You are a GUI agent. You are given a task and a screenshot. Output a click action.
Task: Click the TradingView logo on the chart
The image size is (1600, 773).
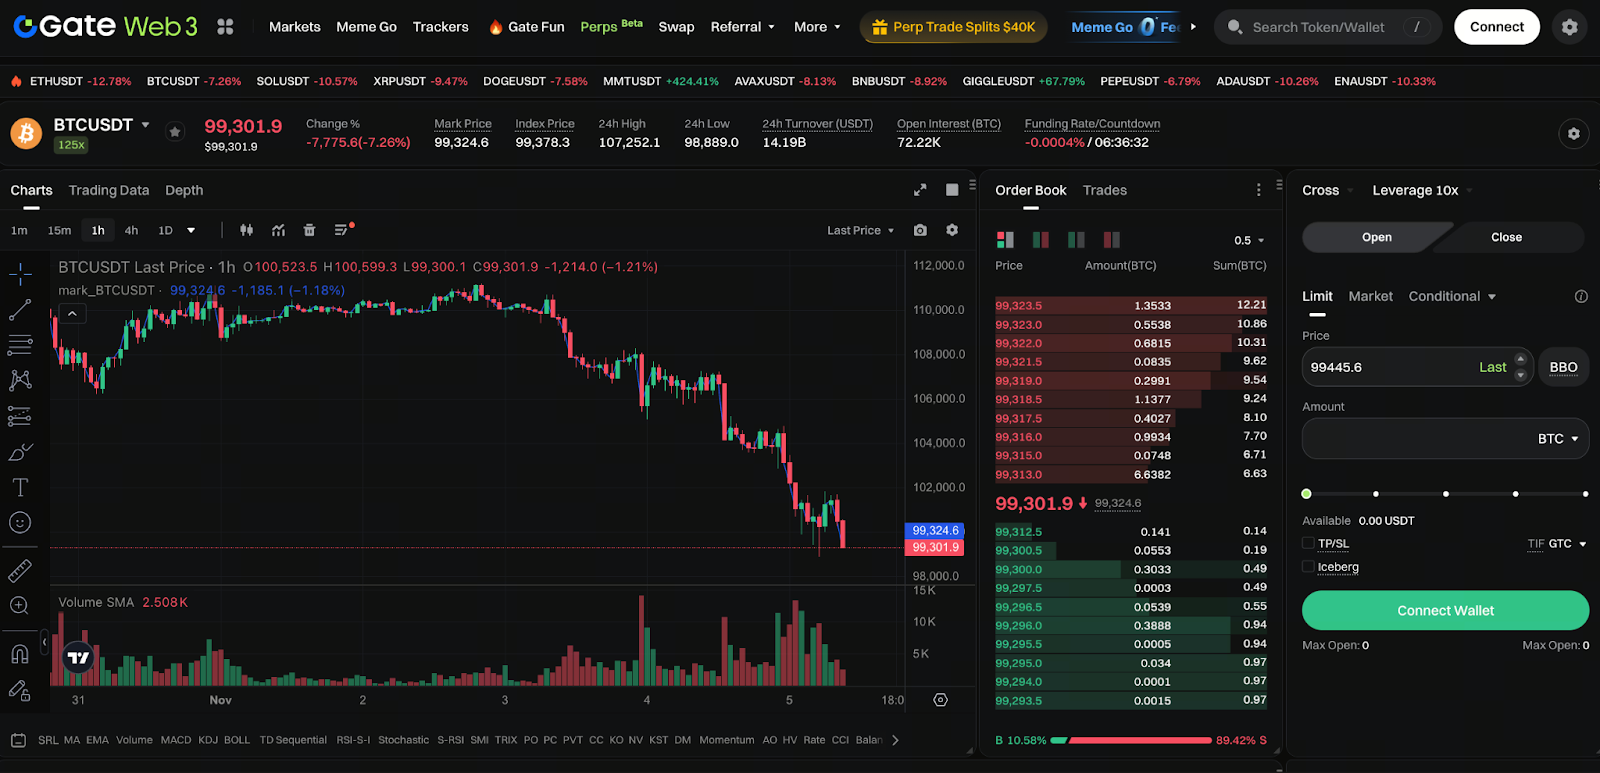(78, 657)
